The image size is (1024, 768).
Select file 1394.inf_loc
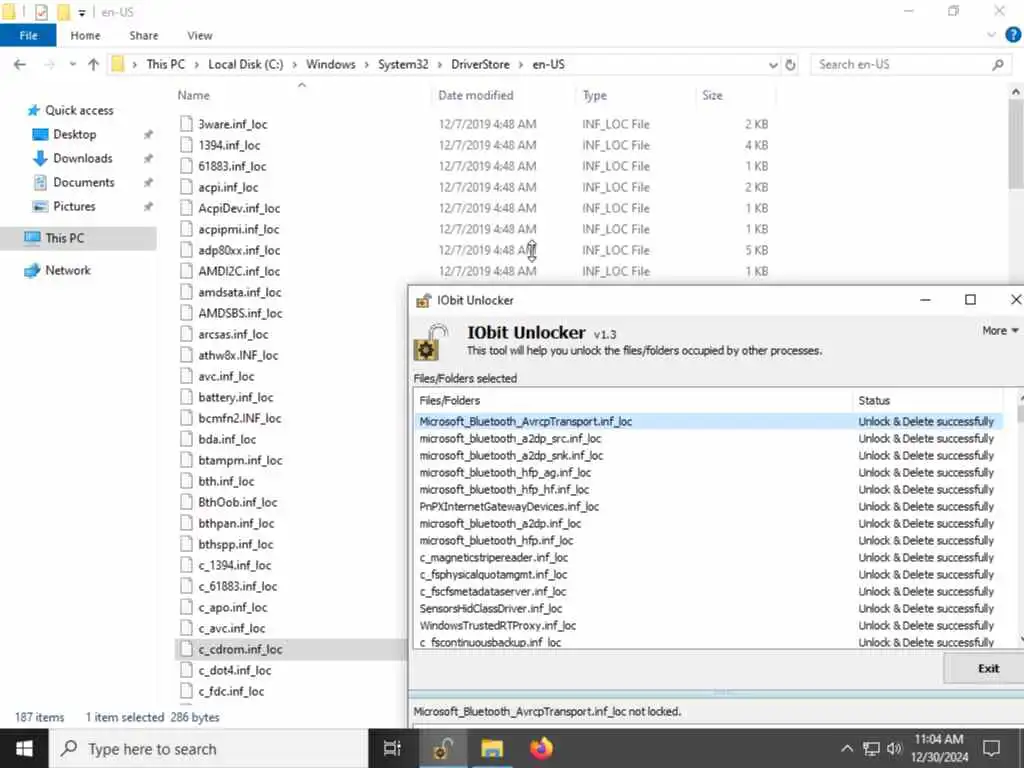[229, 145]
